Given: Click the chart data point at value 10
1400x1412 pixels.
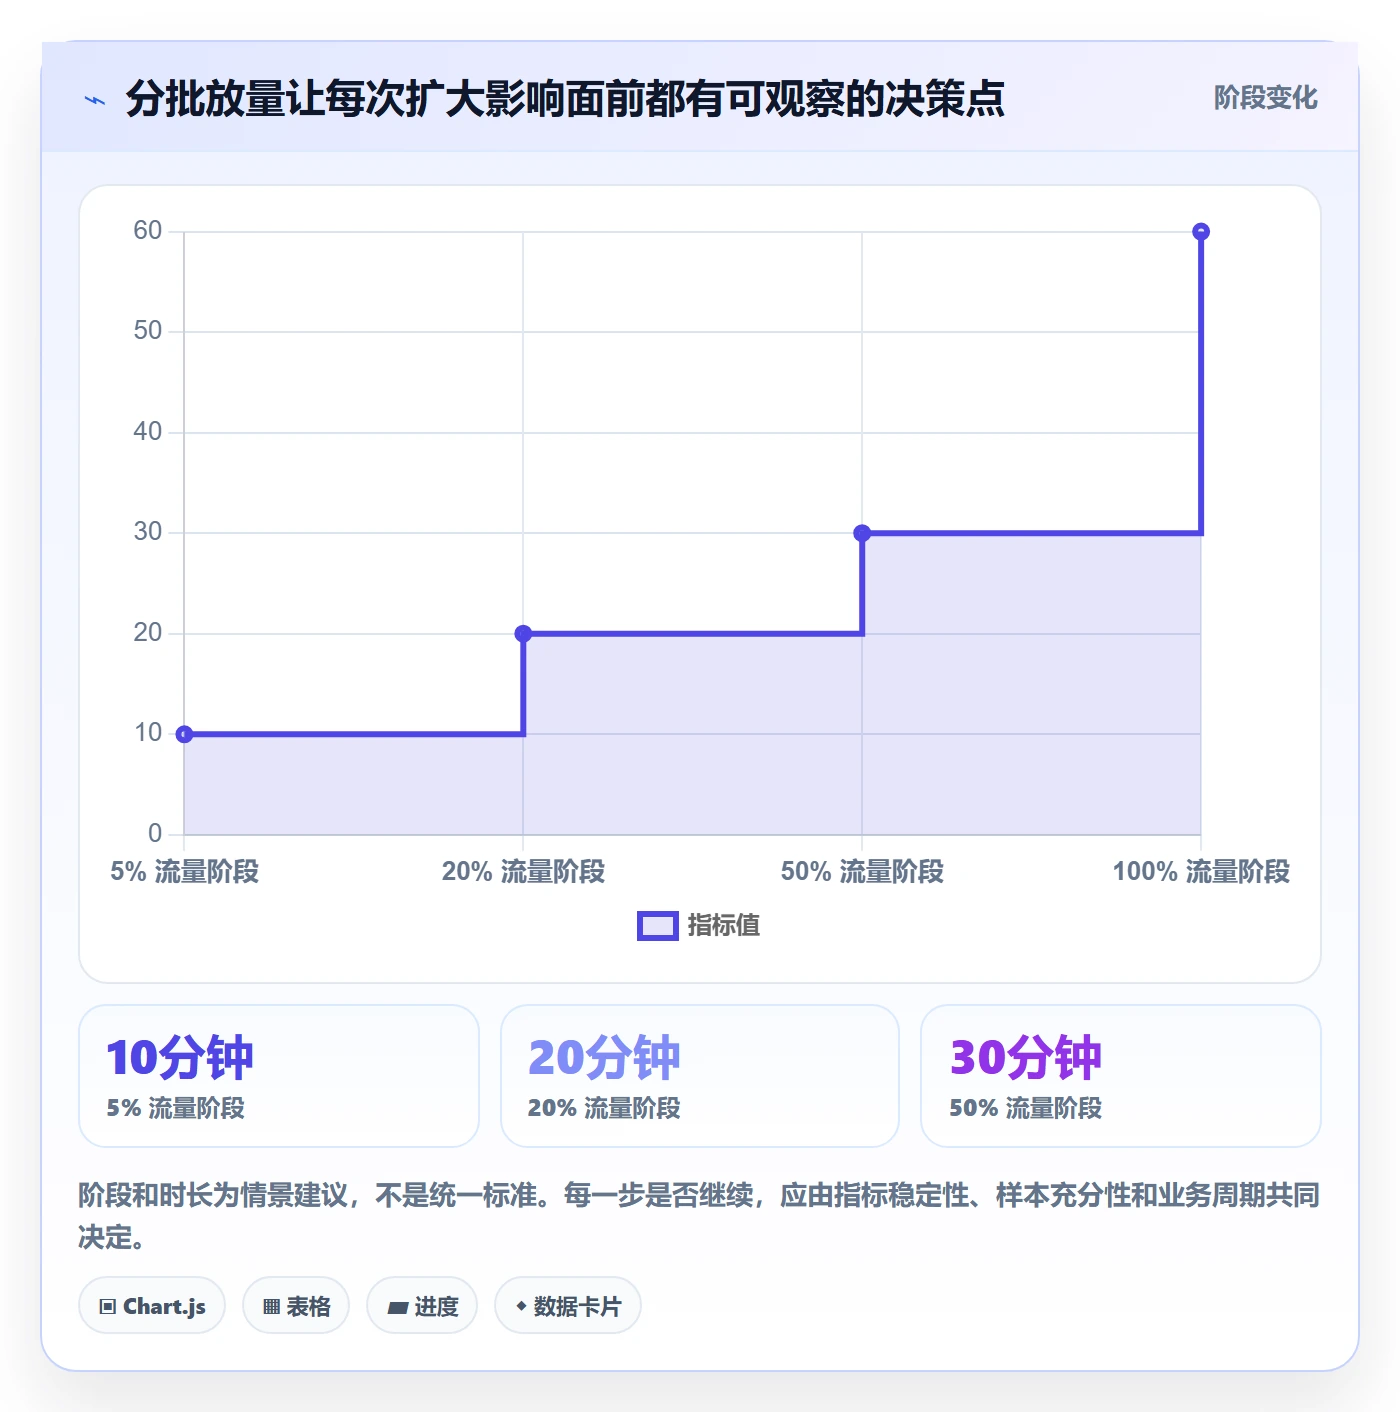Looking at the screenshot, I should point(184,734).
